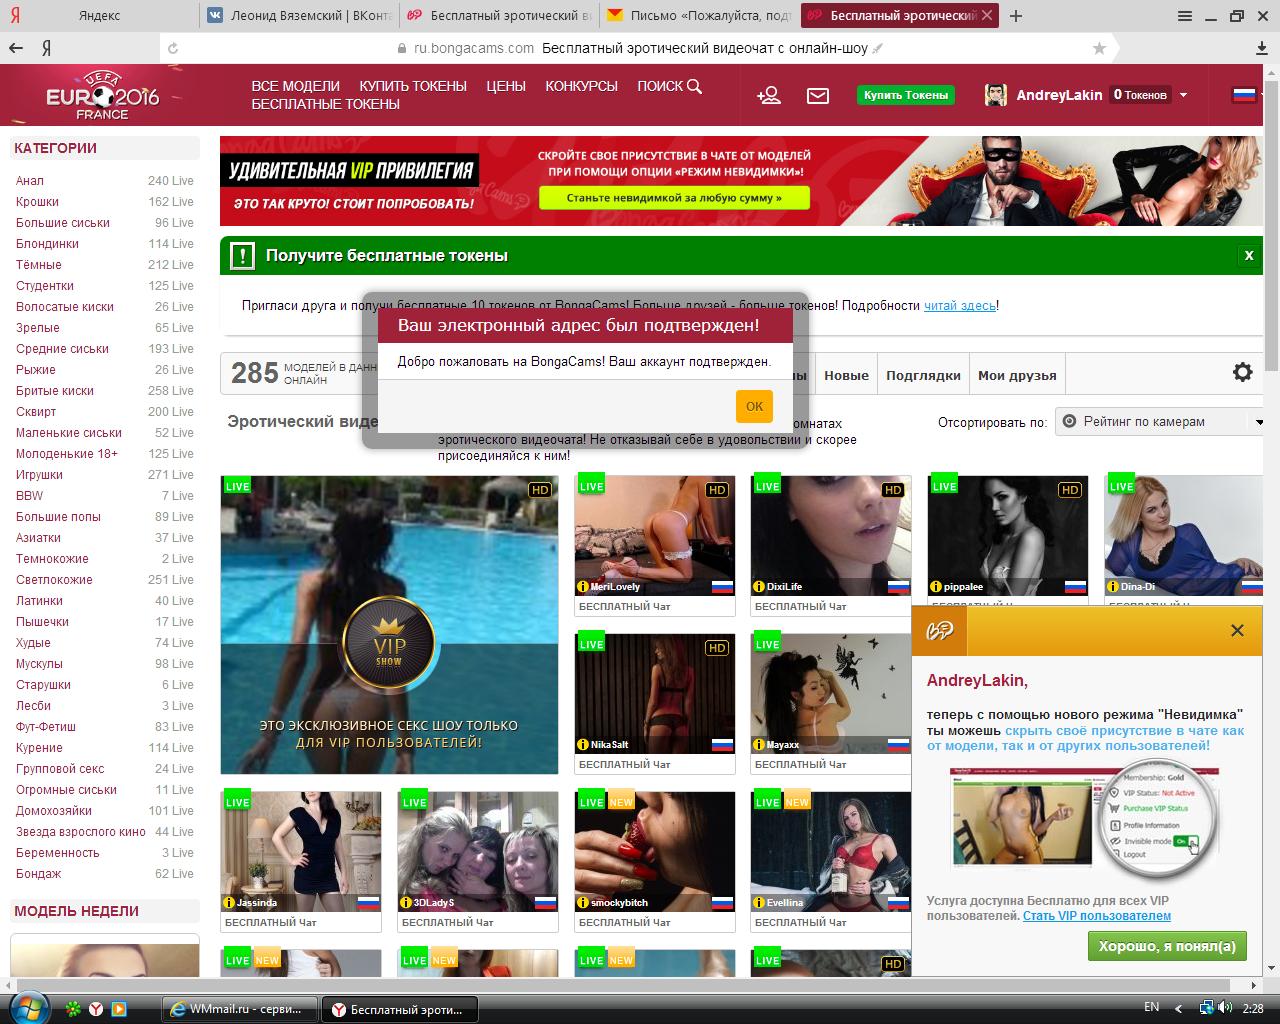The width and height of the screenshot is (1280, 1024).
Task: Click the Yandex browser icon in quick launch
Action: point(96,1009)
